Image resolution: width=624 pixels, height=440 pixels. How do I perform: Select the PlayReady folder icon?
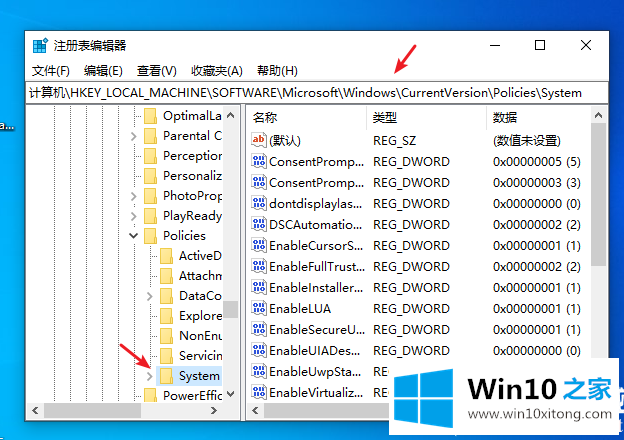pyautogui.click(x=150, y=216)
